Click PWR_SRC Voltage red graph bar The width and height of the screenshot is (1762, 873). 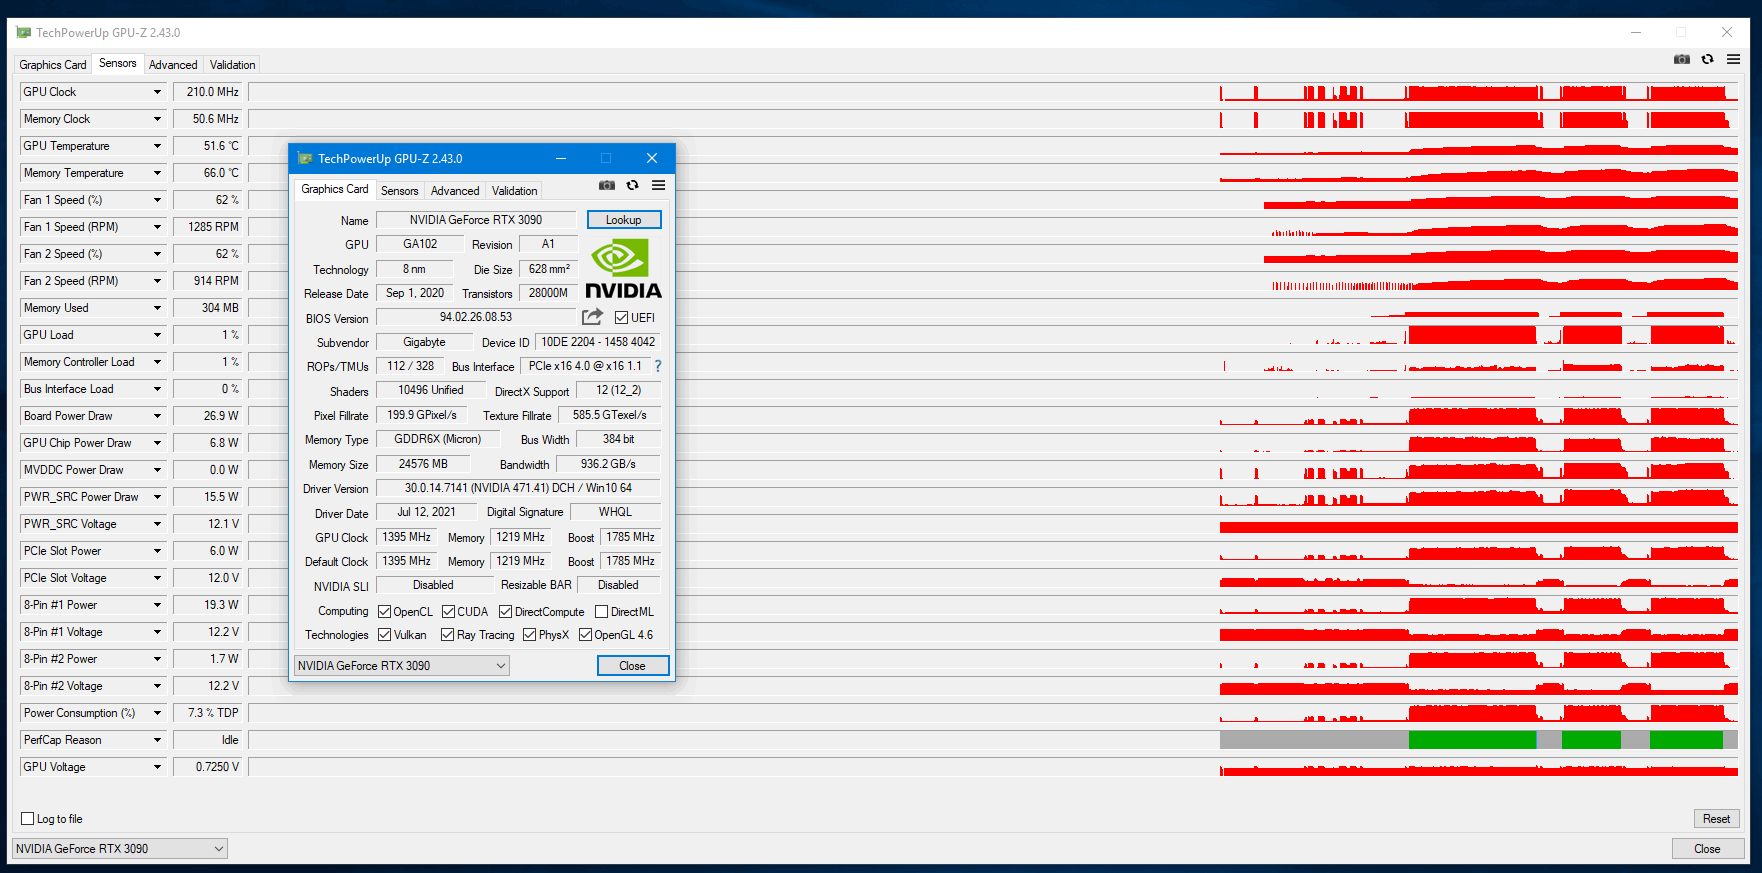pyautogui.click(x=1479, y=526)
